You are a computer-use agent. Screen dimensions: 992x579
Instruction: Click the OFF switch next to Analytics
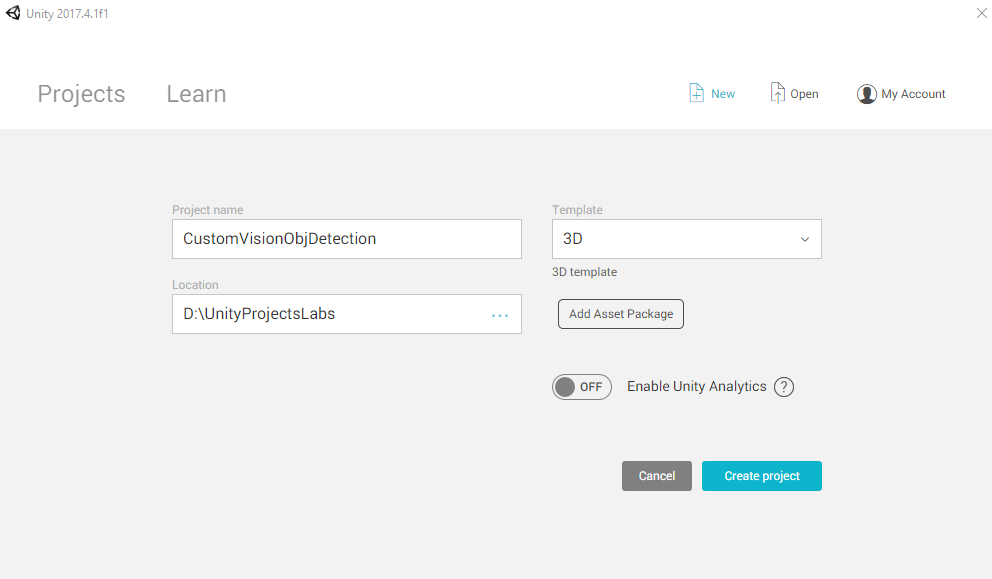pos(581,386)
